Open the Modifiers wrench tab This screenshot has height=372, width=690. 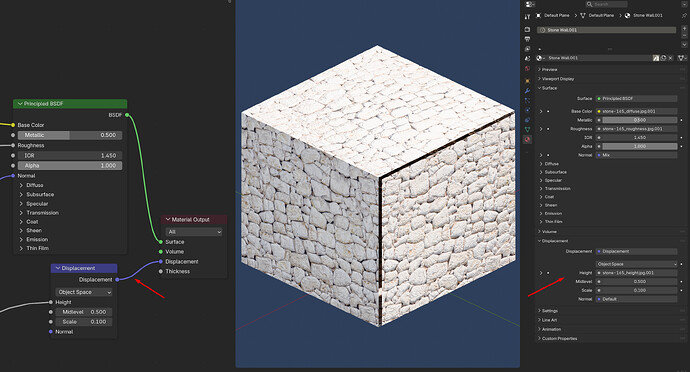point(527,91)
